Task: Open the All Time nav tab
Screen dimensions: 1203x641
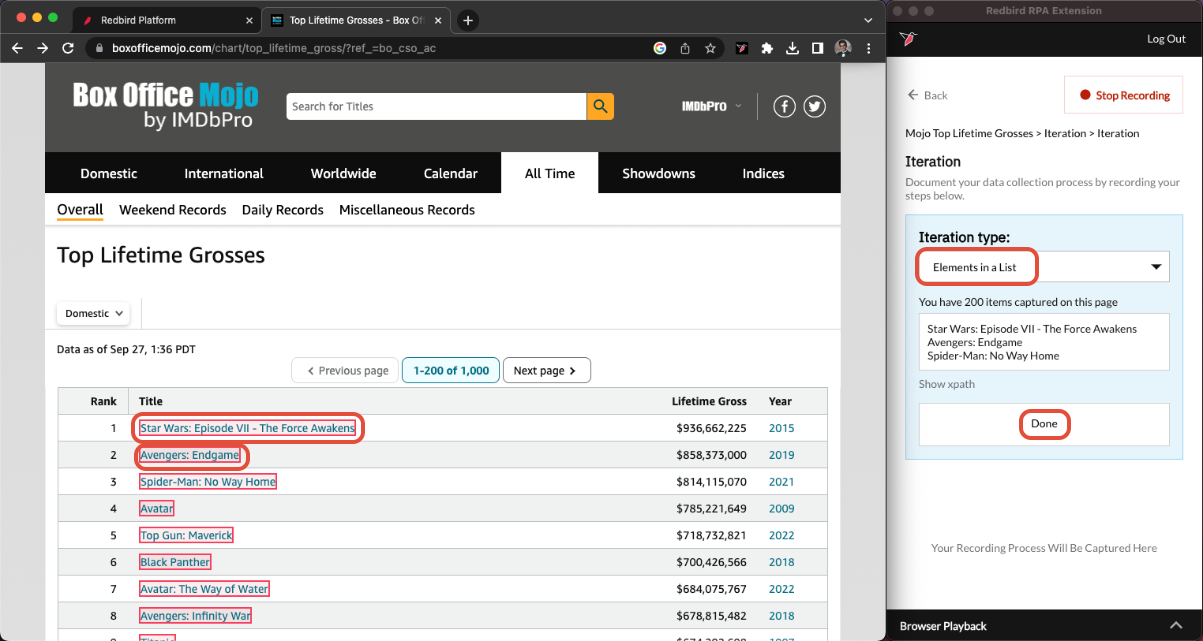Action: (550, 173)
